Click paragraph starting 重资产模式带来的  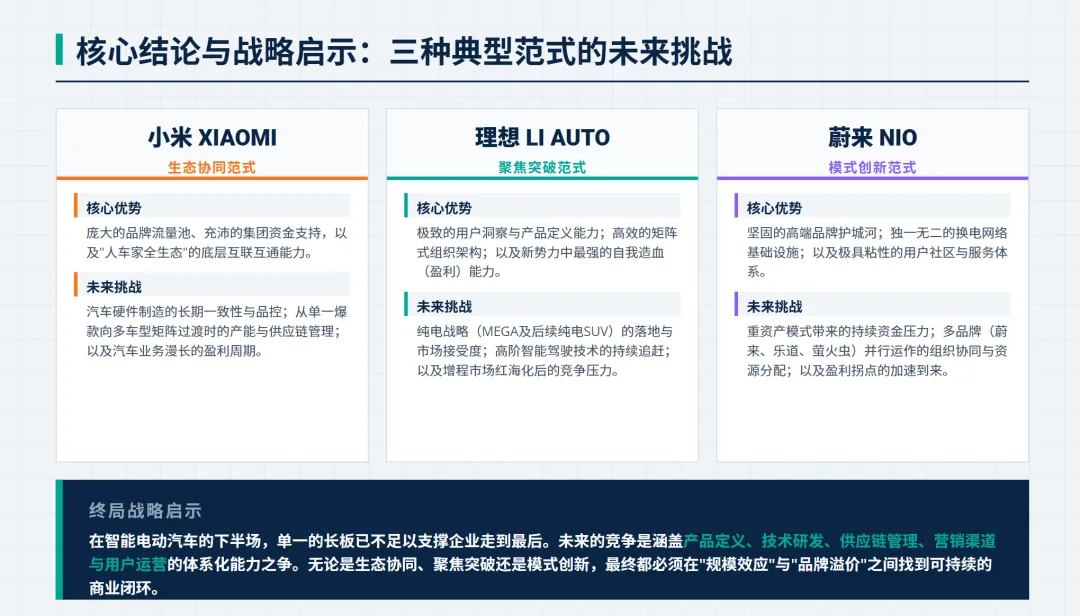(x=878, y=351)
